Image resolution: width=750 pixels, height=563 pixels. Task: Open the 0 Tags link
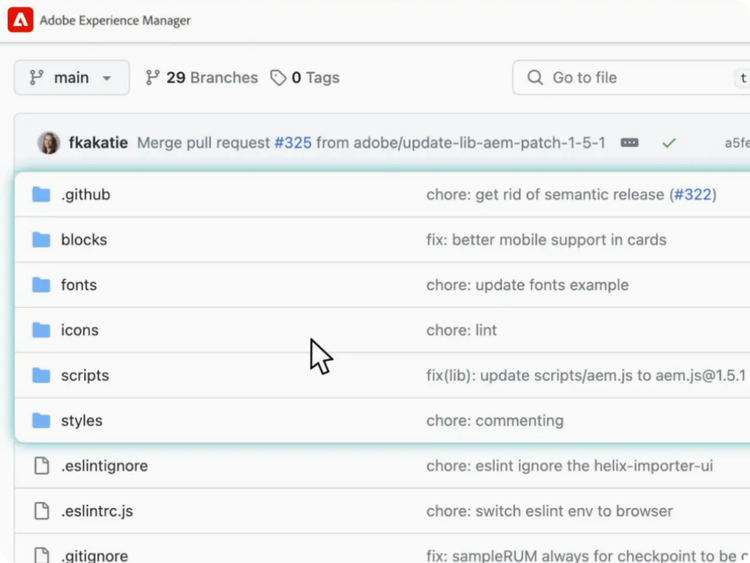(305, 77)
